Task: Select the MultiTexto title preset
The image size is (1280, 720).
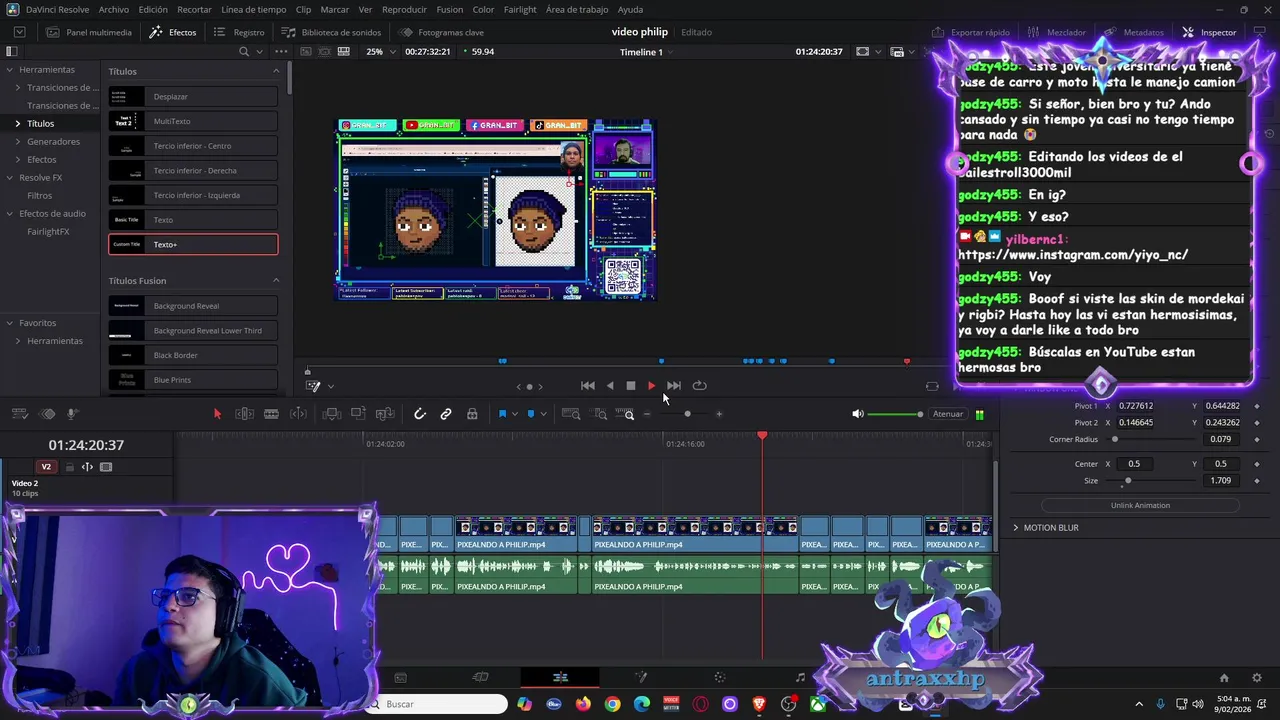Action: coord(193,121)
